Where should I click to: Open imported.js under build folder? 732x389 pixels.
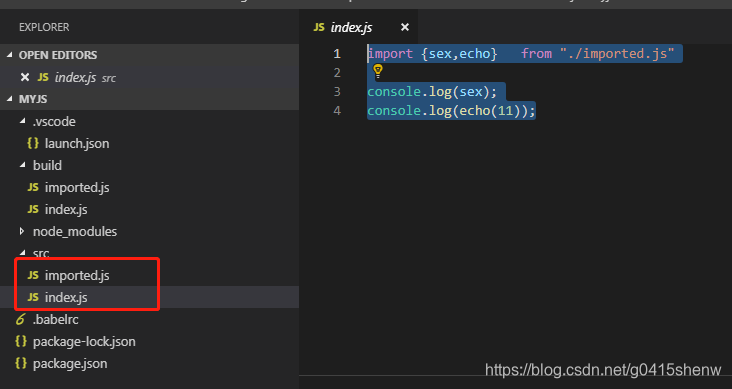coord(77,187)
